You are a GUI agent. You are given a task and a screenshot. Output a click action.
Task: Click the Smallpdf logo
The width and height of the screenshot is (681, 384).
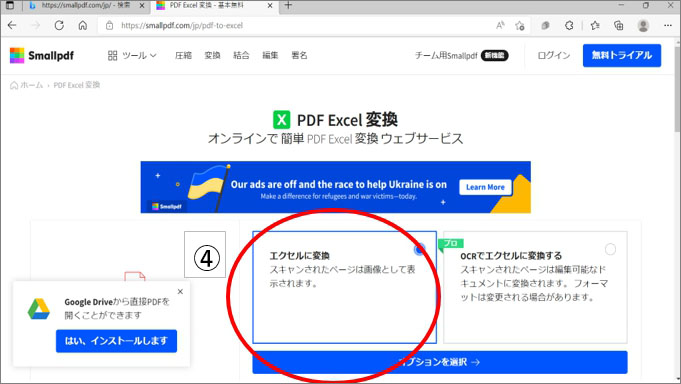click(x=42, y=56)
